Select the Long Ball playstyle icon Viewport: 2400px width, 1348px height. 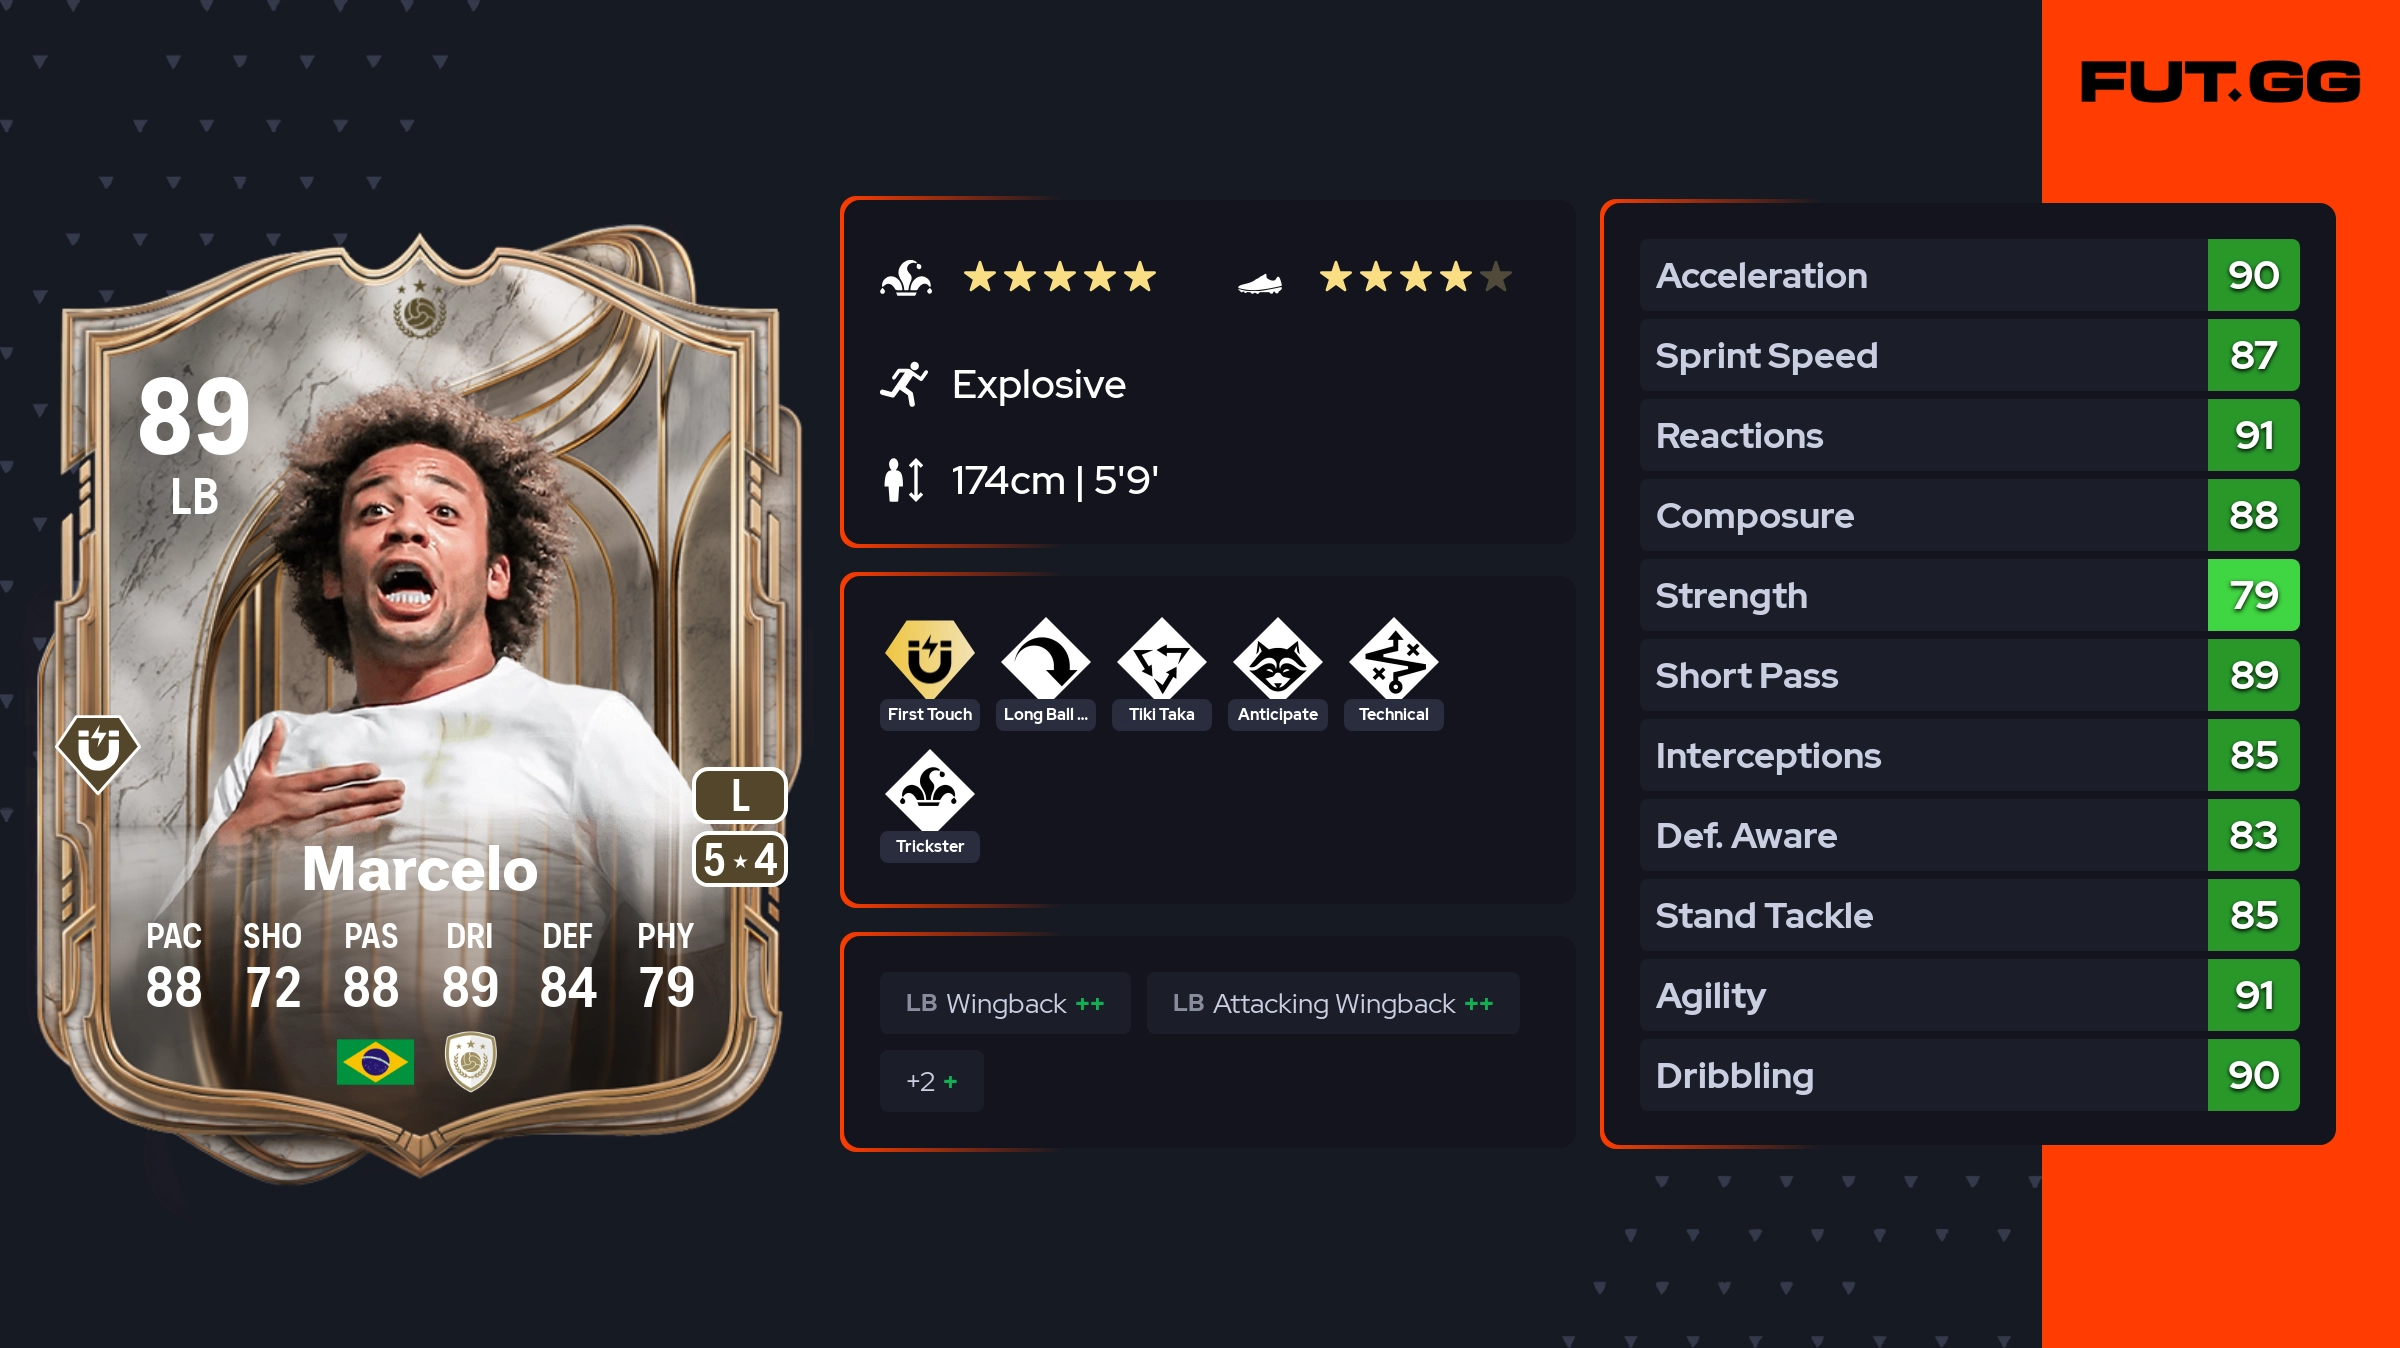click(1045, 659)
